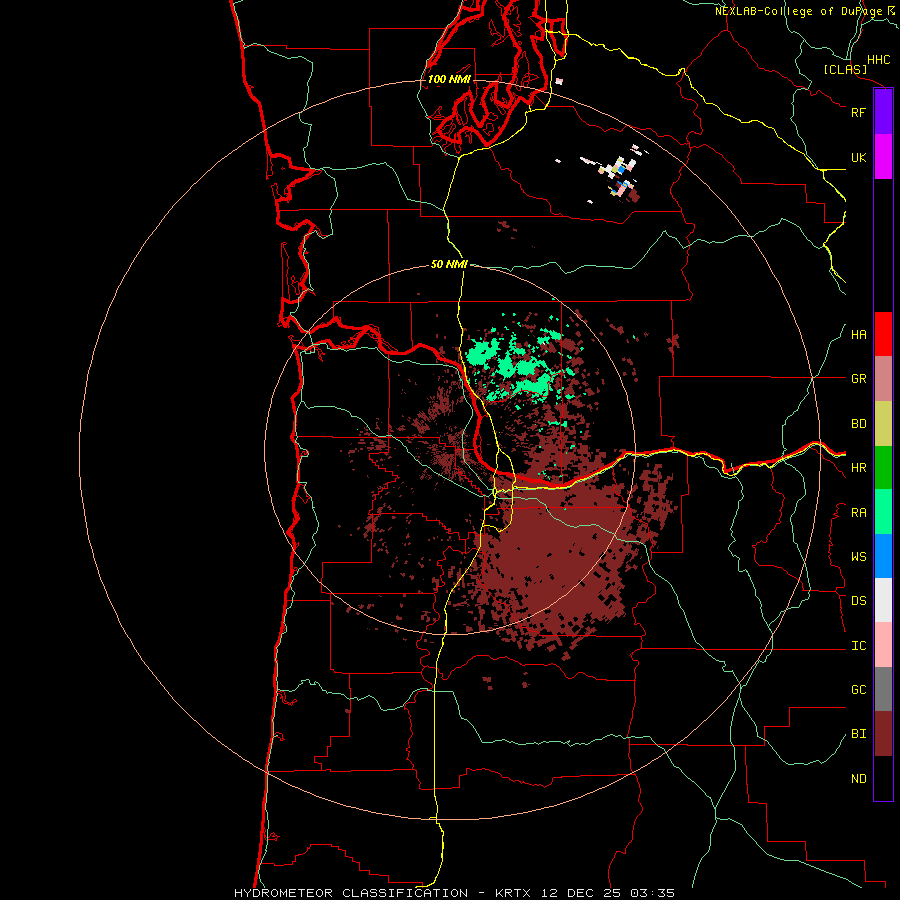Click the BD legend label

858,424
